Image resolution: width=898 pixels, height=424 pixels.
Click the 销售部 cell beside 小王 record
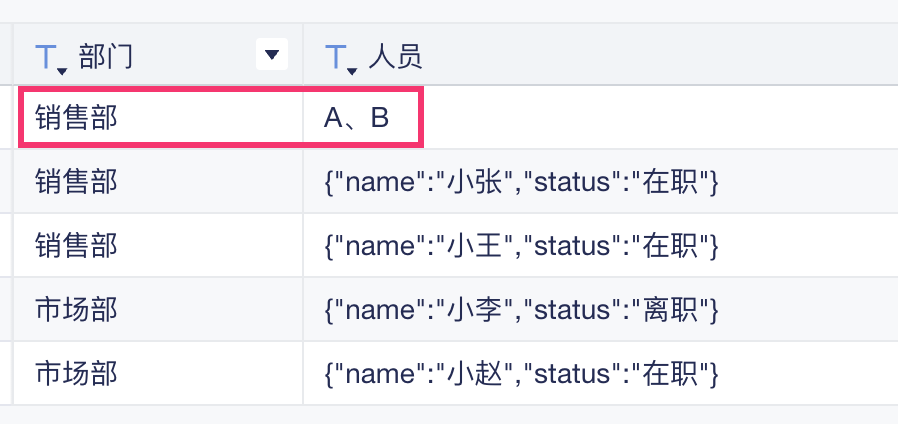76,246
